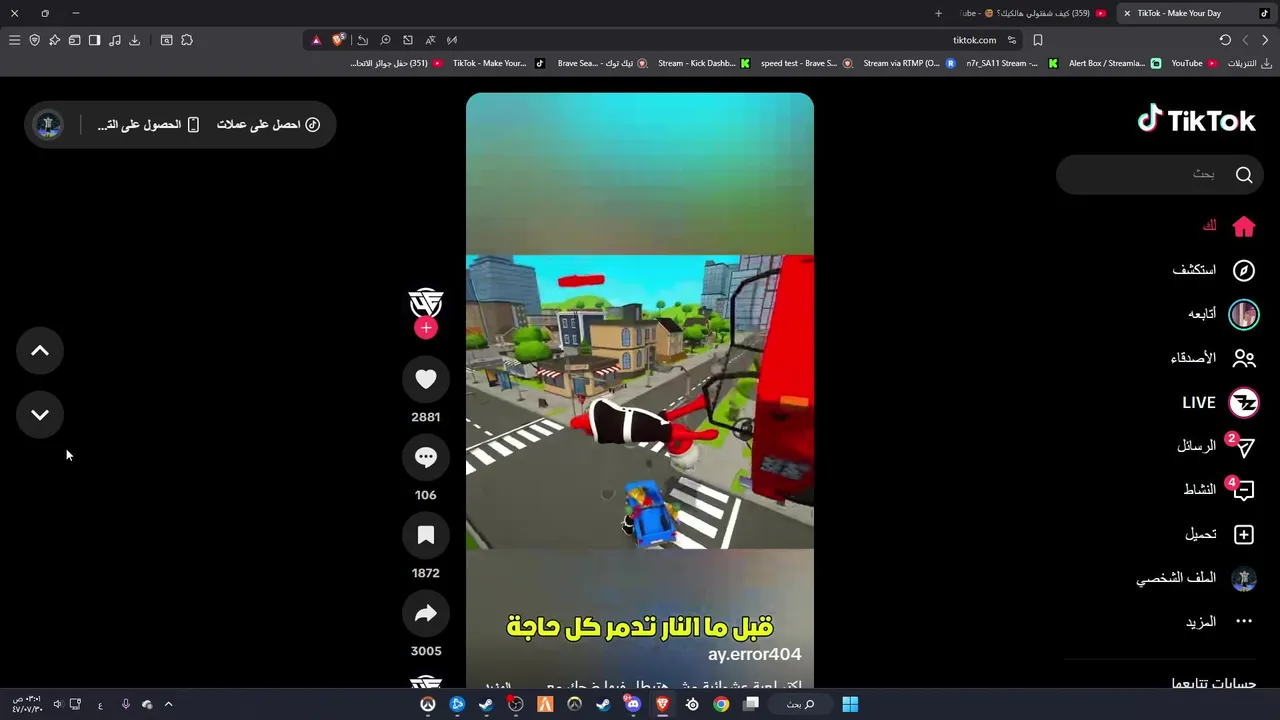Open browser downloads arrow icon
1280x720 pixels.
click(134, 40)
